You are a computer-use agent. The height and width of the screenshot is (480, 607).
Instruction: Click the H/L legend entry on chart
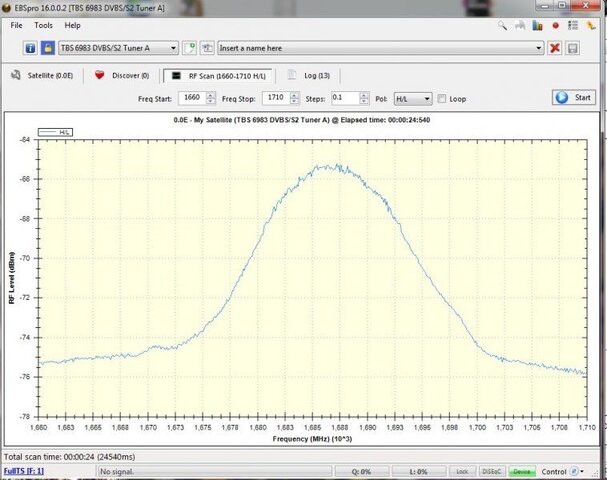55,132
